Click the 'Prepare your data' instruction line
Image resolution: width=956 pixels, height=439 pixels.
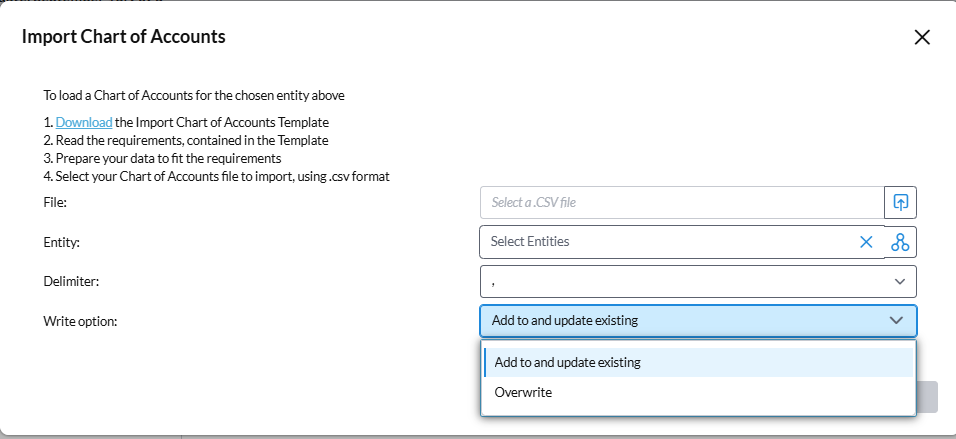pos(168,158)
